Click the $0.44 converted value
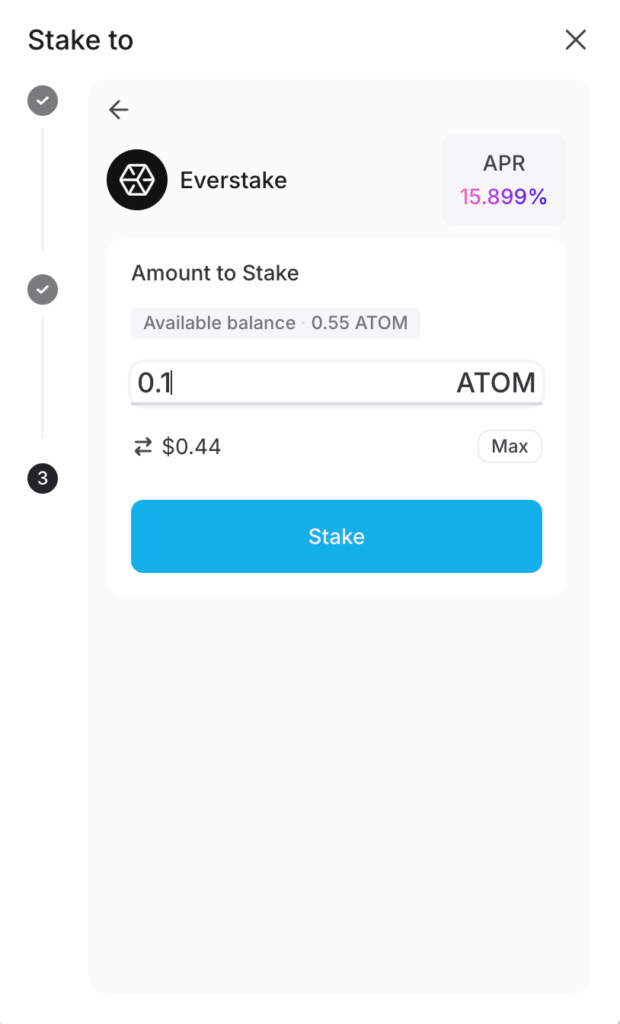 pos(191,447)
